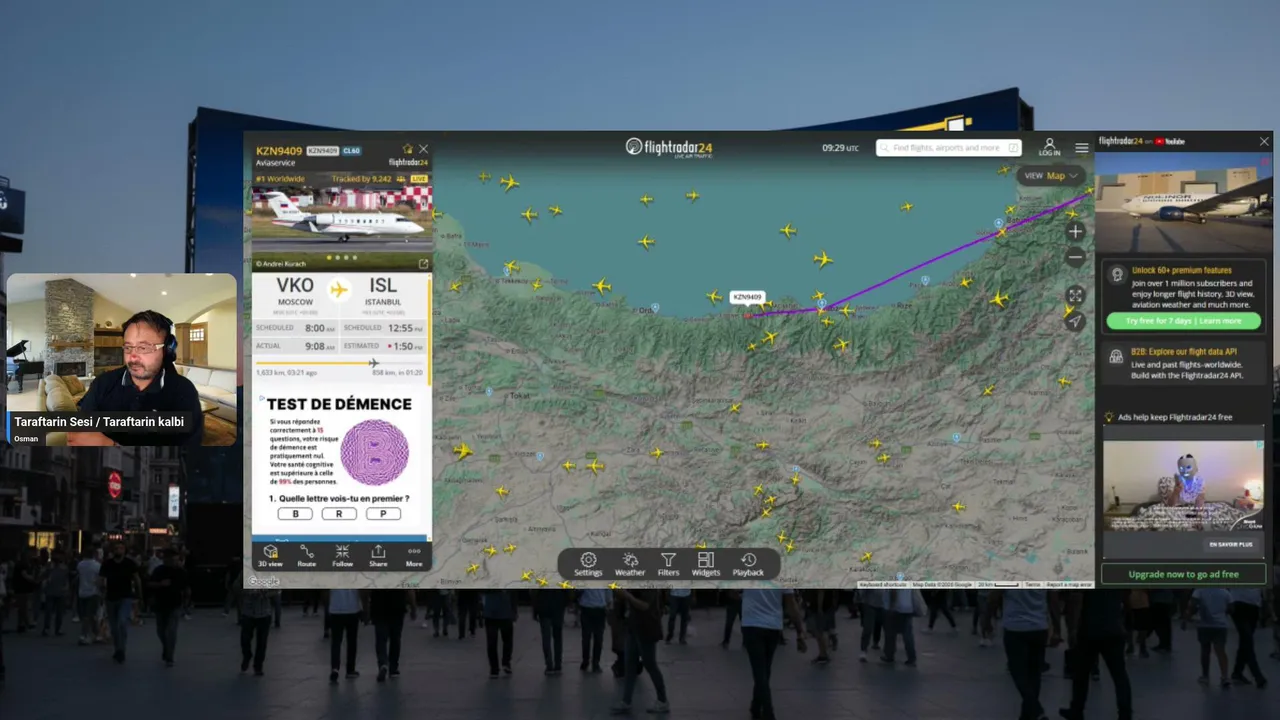Choose answer R in dementia test ad
The image size is (1280, 720).
[339, 514]
